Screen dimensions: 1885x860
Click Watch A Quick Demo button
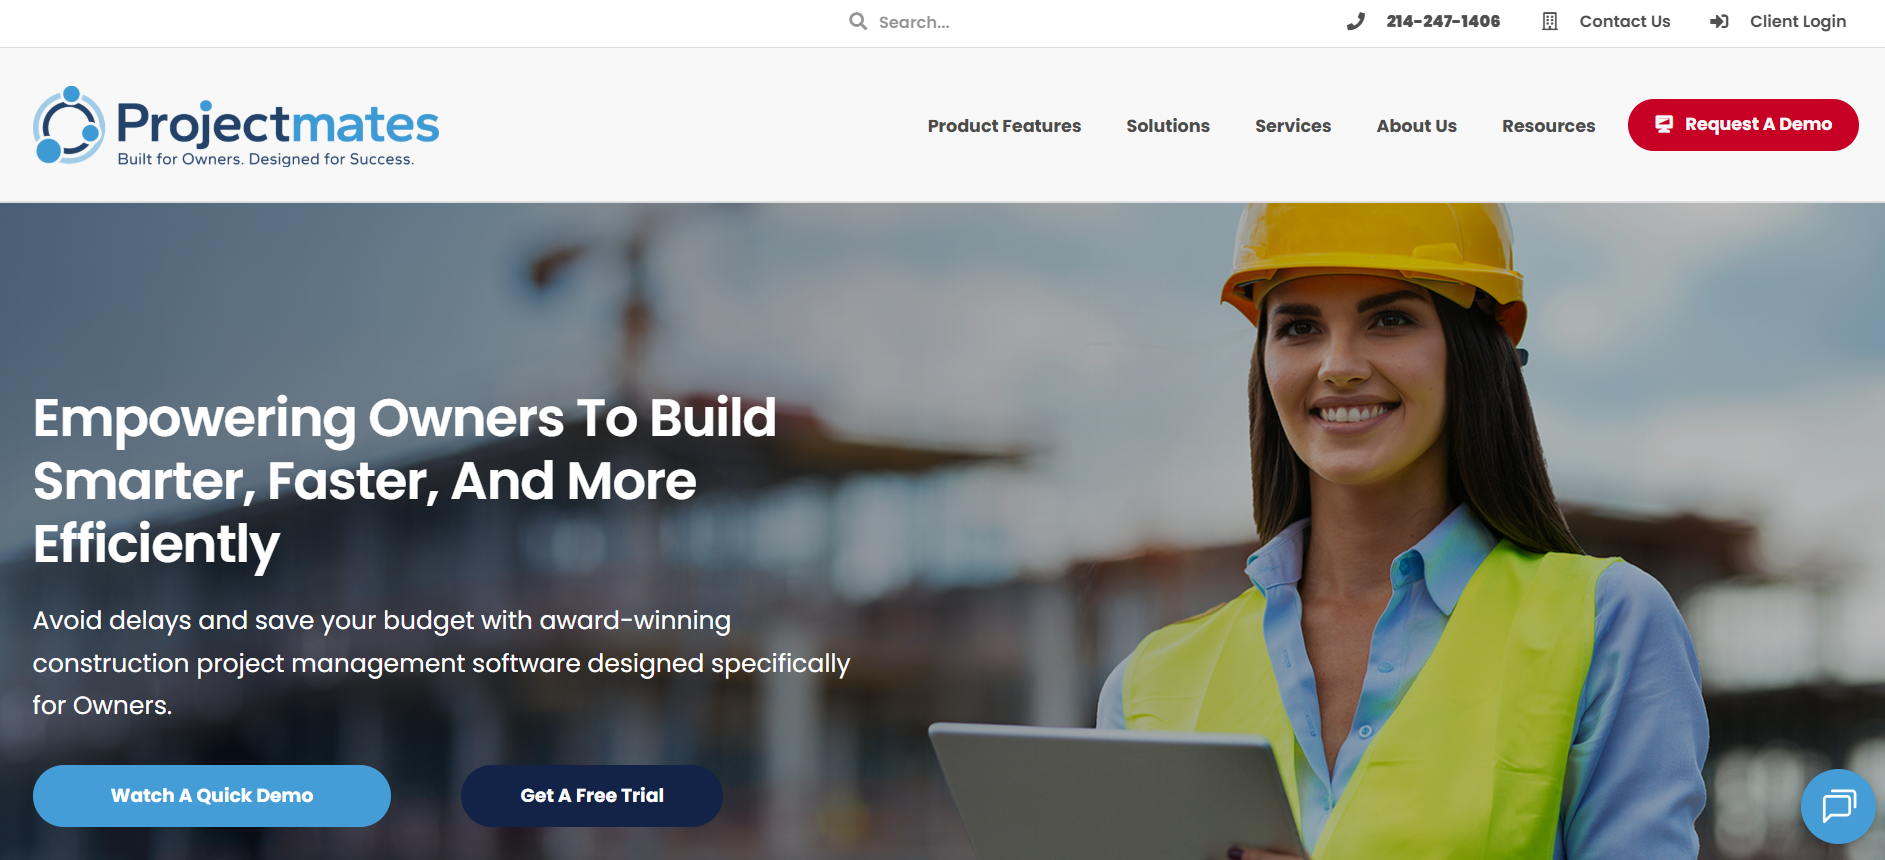coord(212,796)
